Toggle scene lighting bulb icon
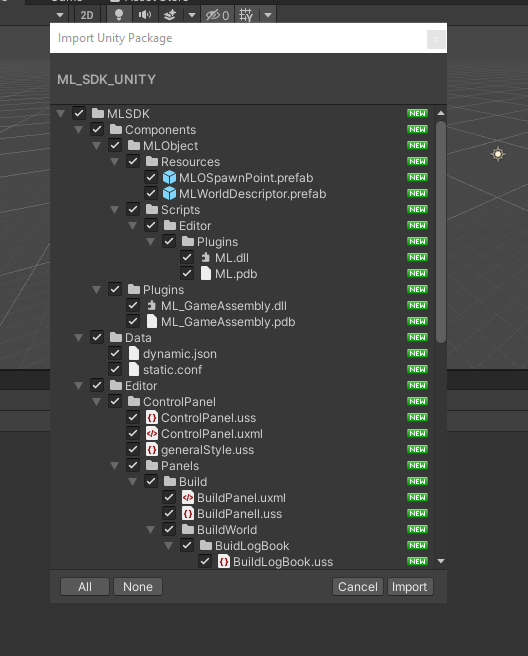Screen dimensions: 528x656 click(119, 15)
